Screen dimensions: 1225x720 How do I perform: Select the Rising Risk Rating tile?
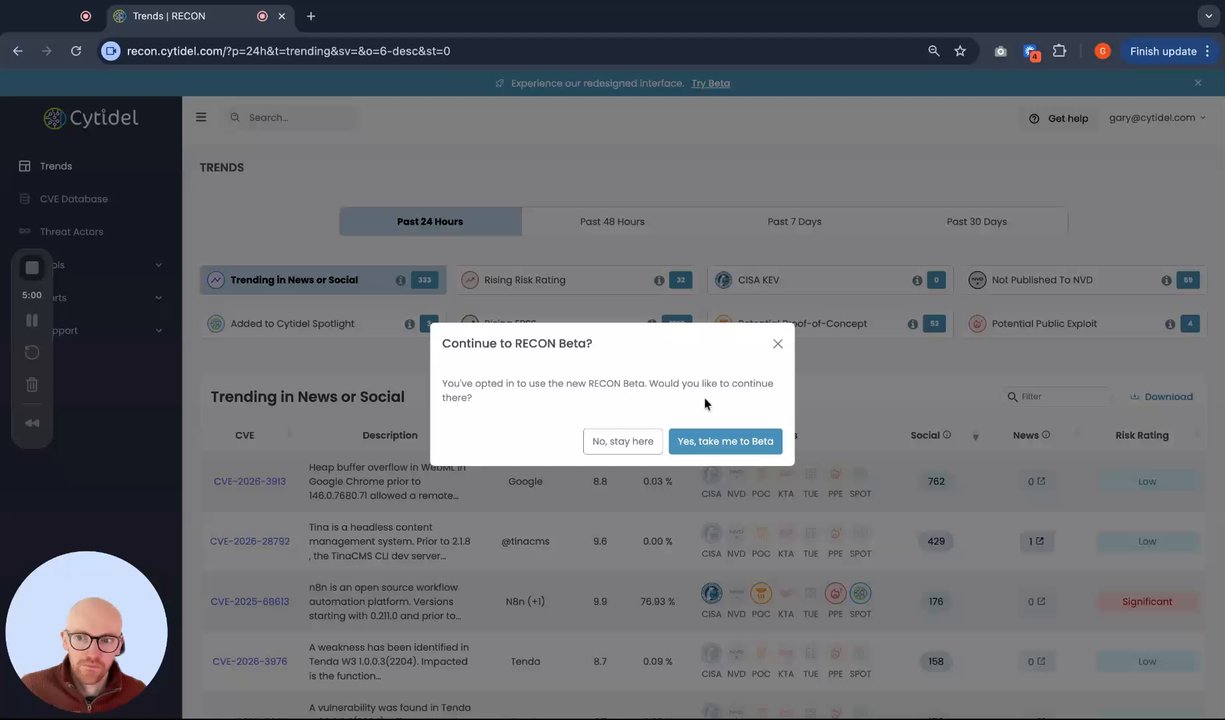[x=577, y=280]
